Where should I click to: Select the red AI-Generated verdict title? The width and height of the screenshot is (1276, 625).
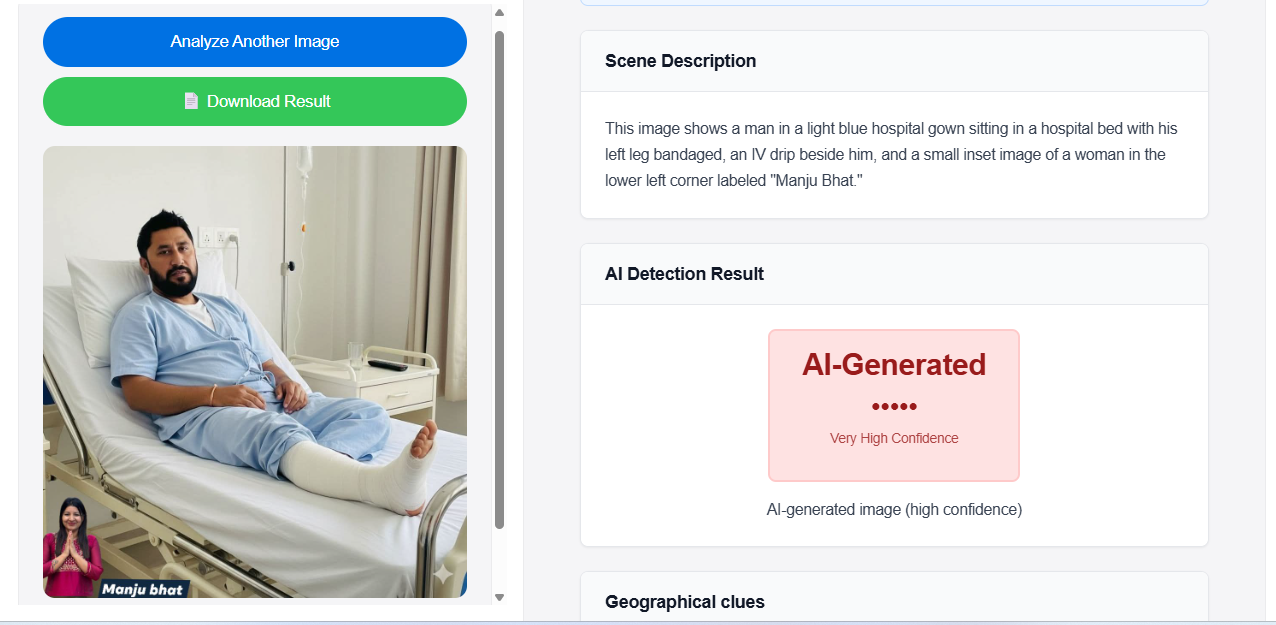click(x=893, y=365)
